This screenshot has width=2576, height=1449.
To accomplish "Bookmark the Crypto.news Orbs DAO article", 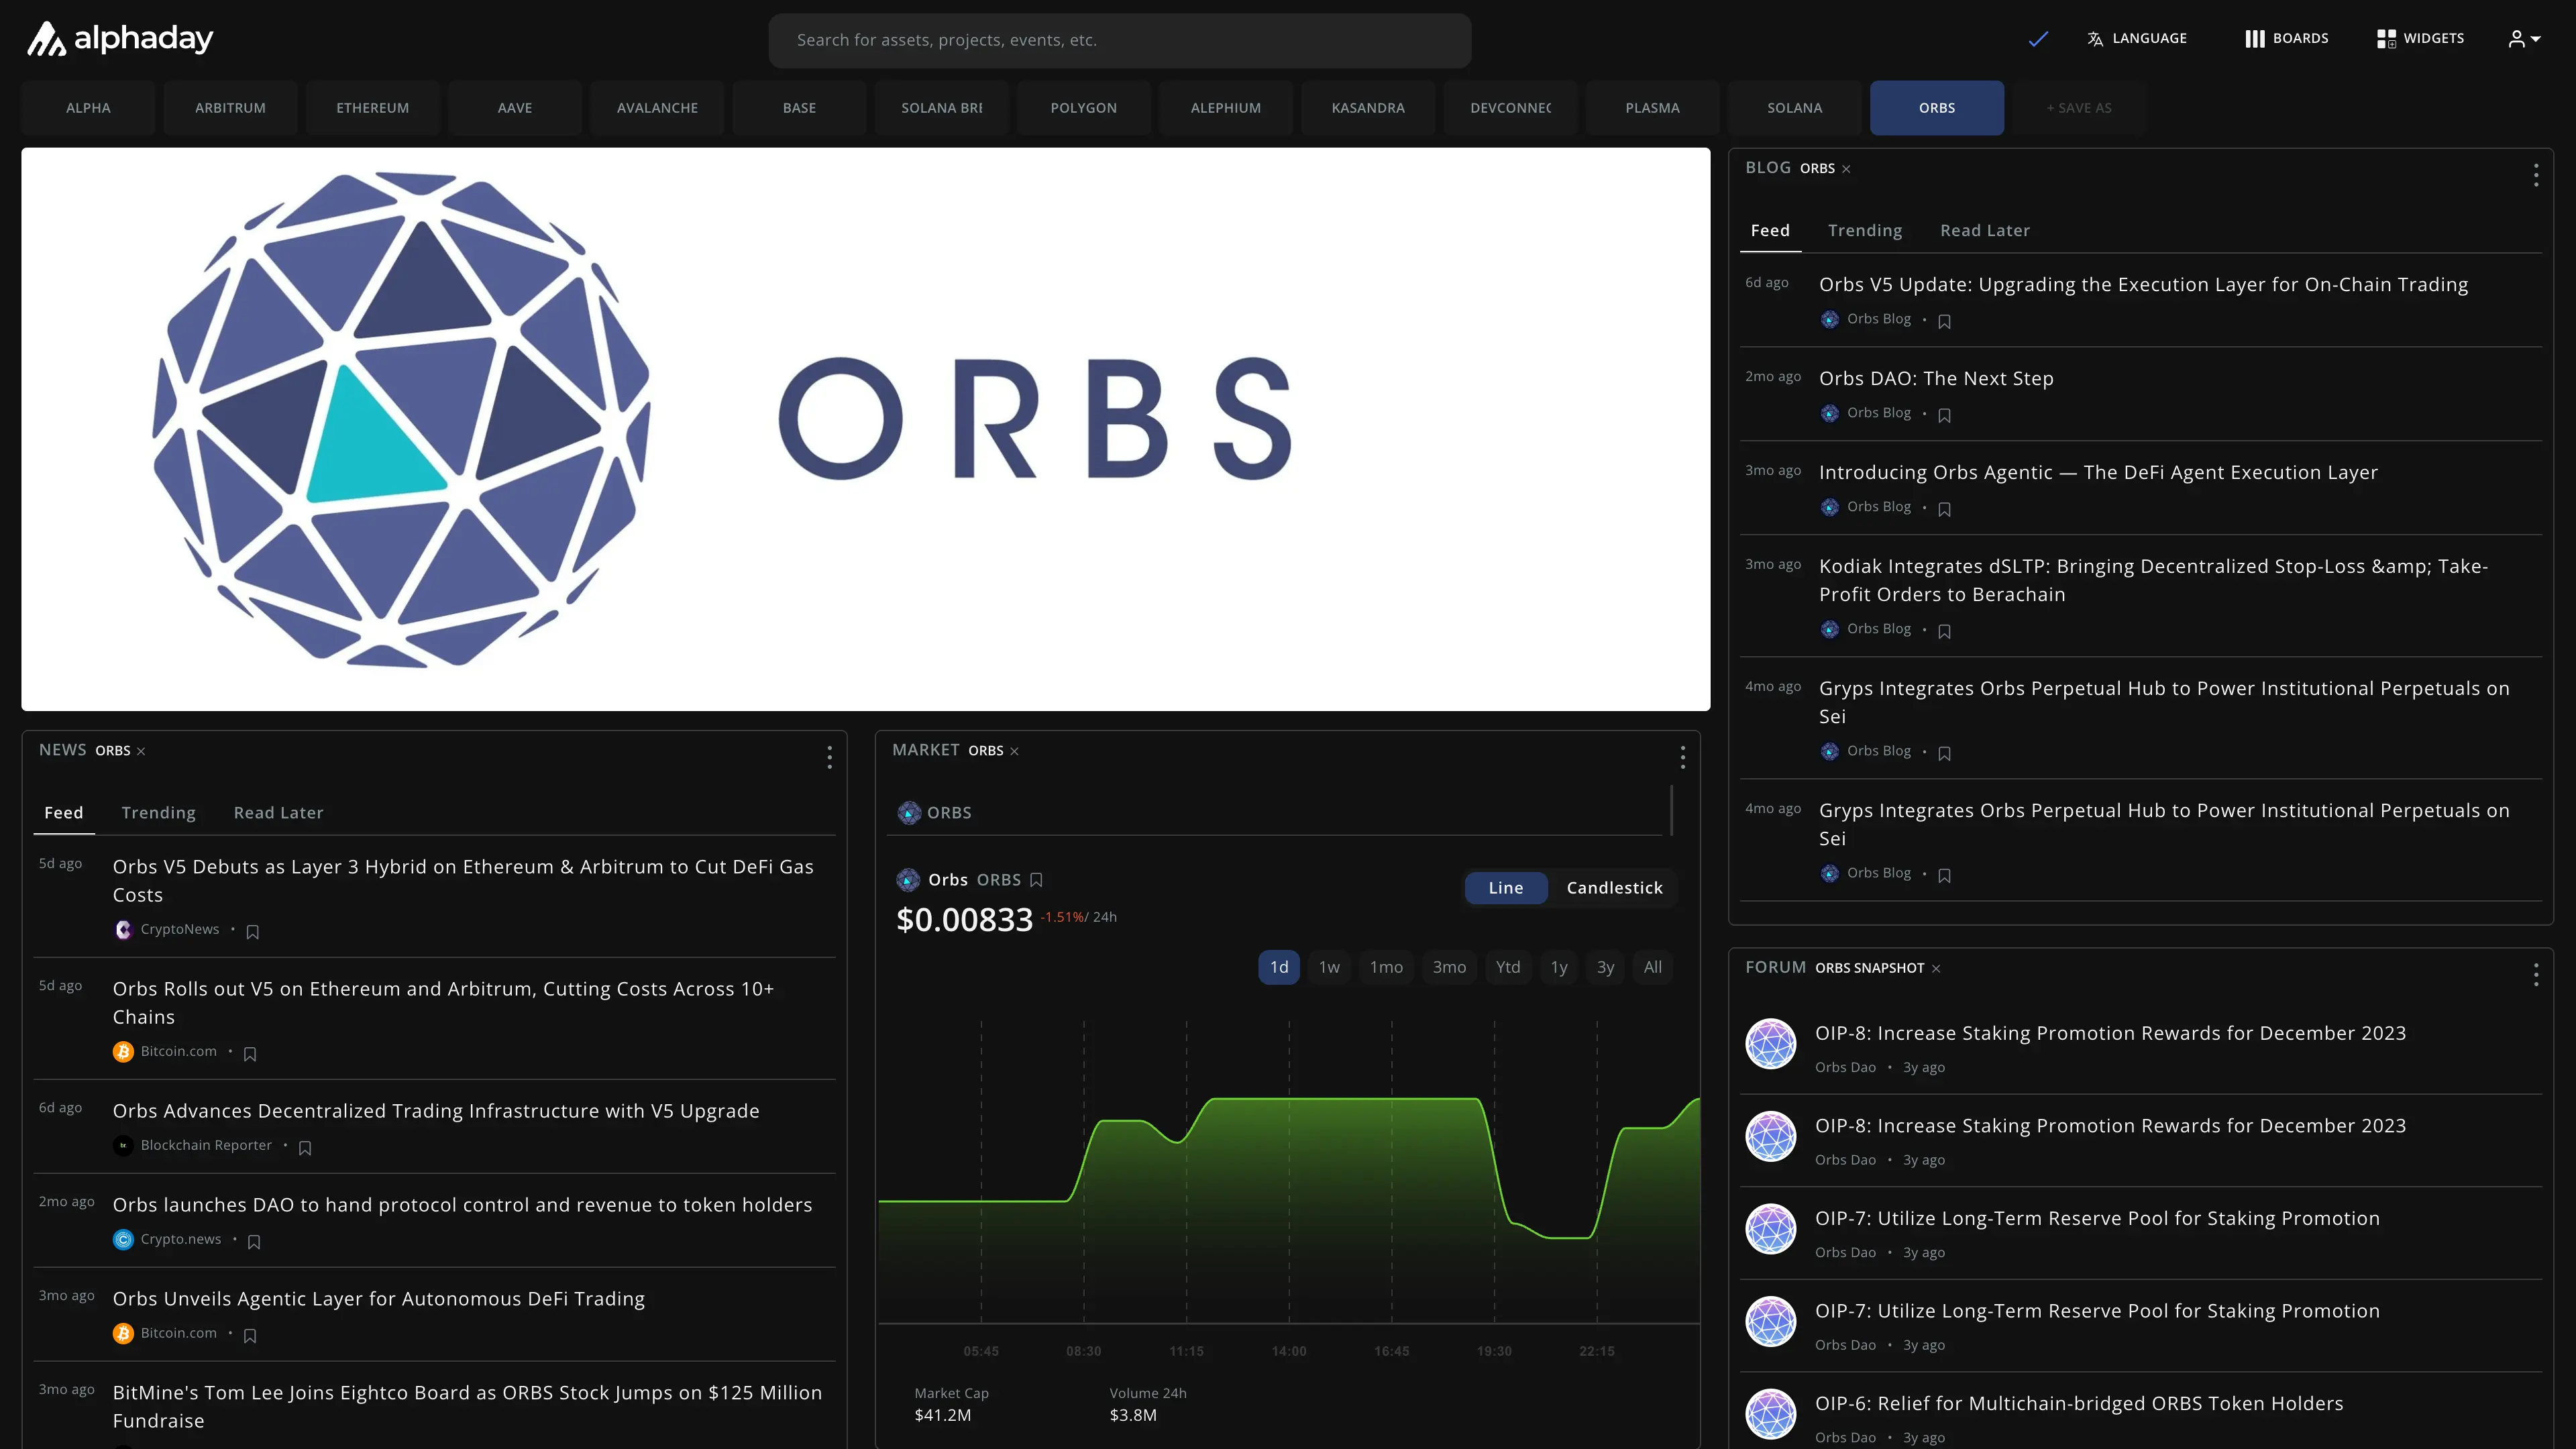I will (254, 1241).
